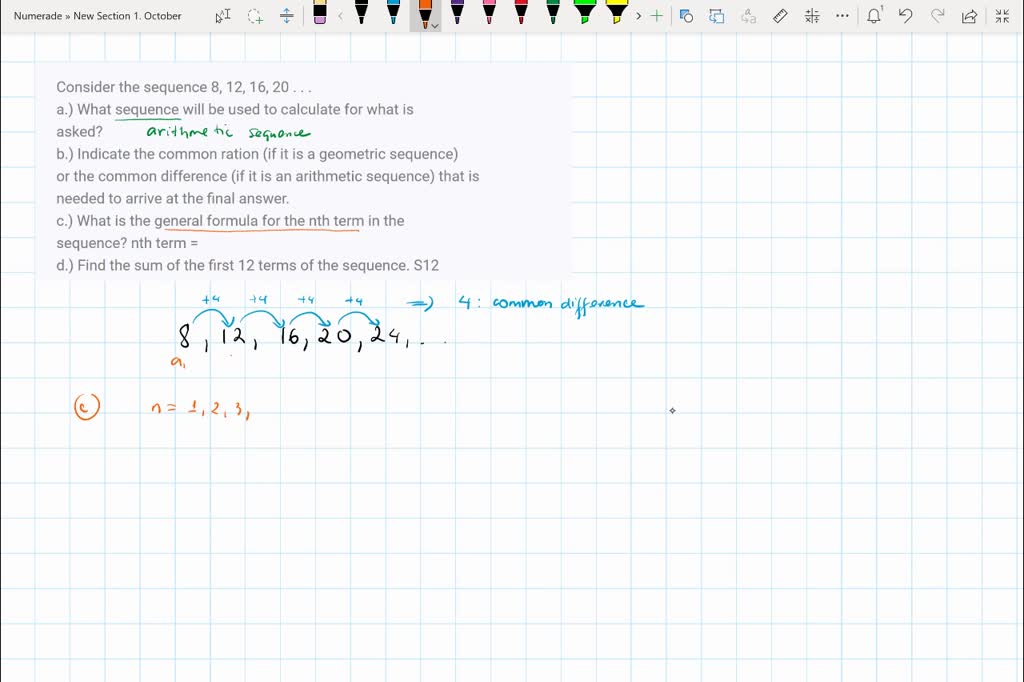
Task: Open the ink-to-math tool
Action: 811,15
